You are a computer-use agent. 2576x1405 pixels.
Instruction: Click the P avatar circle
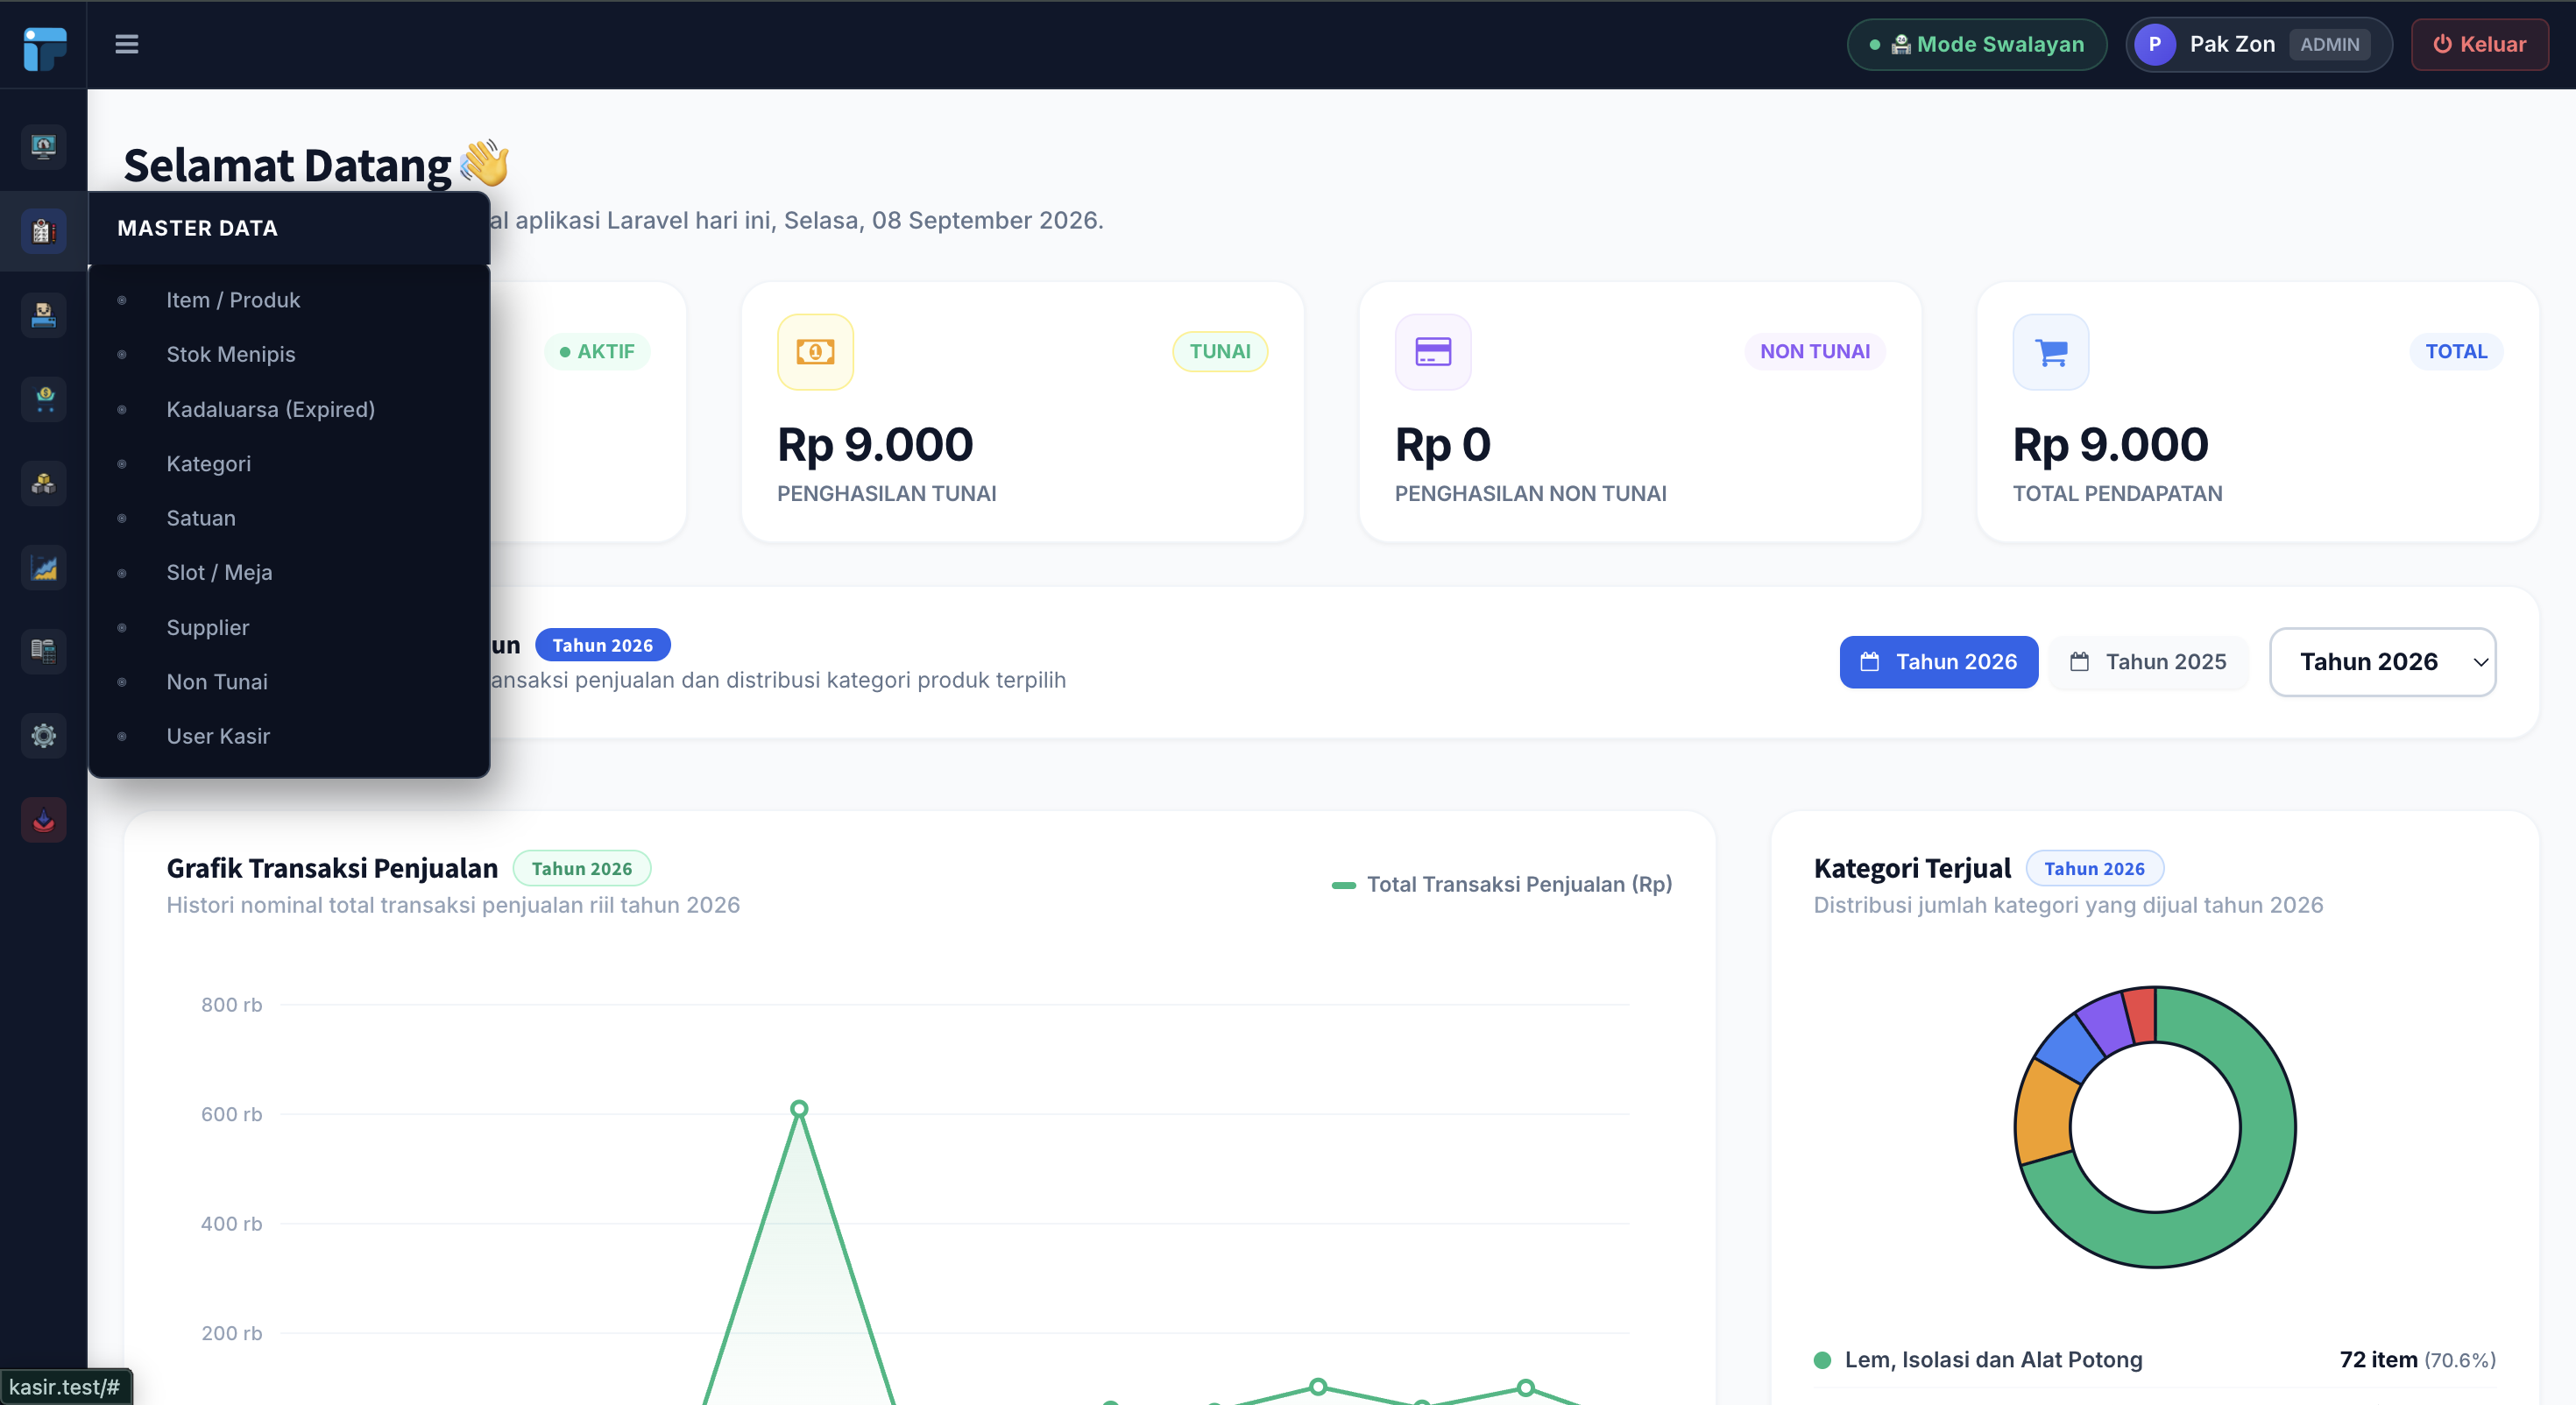[2155, 44]
